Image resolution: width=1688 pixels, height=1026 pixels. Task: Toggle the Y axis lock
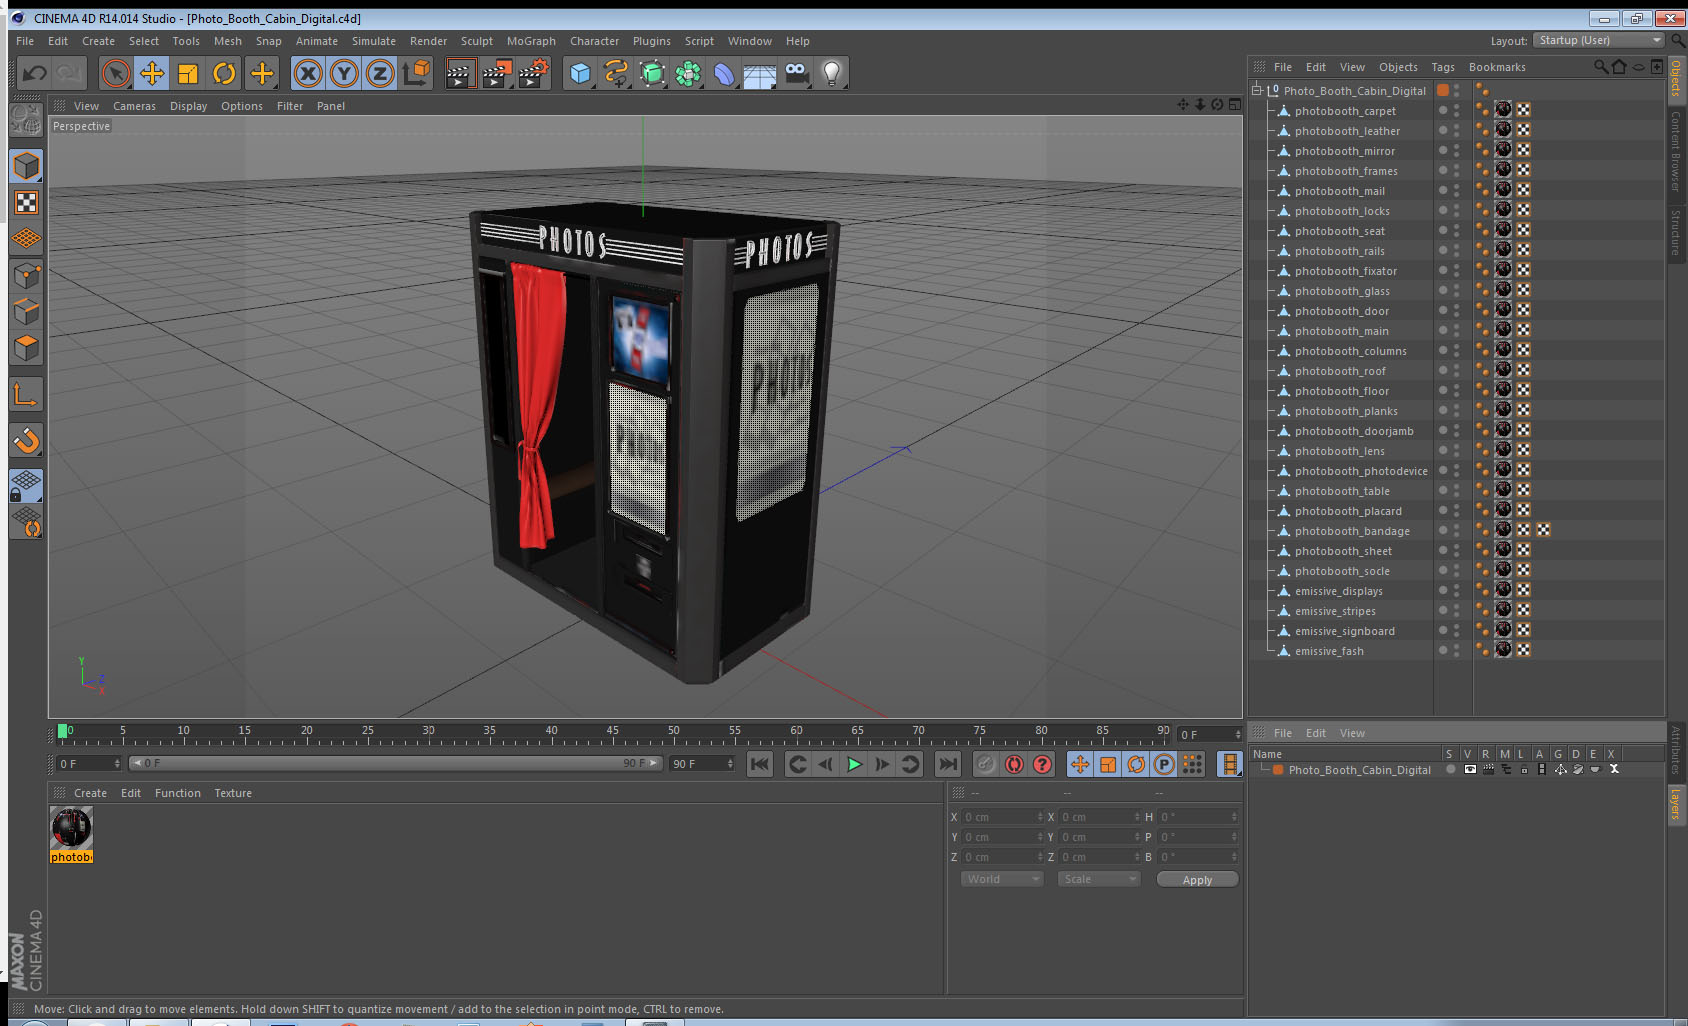click(344, 73)
